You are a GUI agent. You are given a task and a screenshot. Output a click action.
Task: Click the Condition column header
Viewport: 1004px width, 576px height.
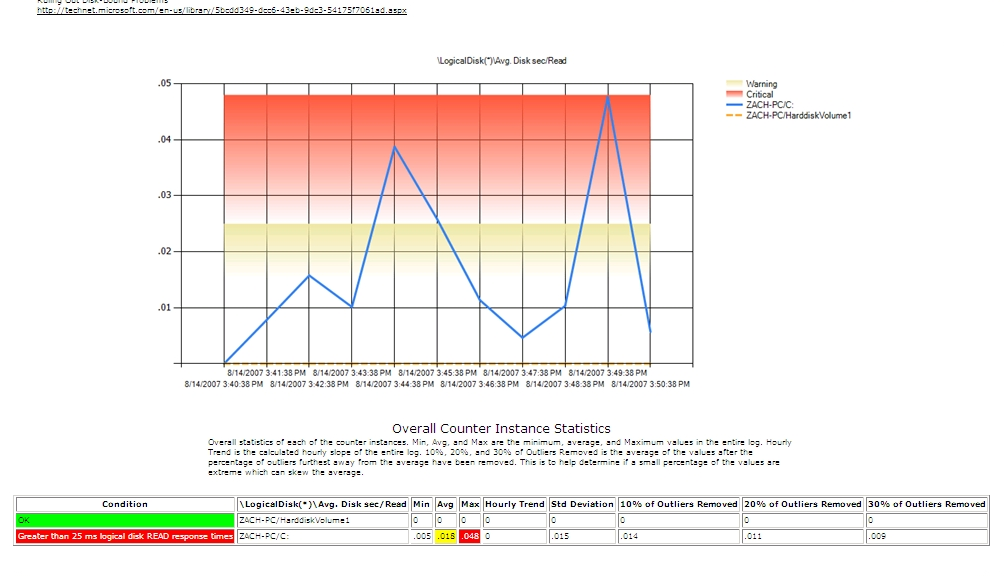(x=125, y=504)
